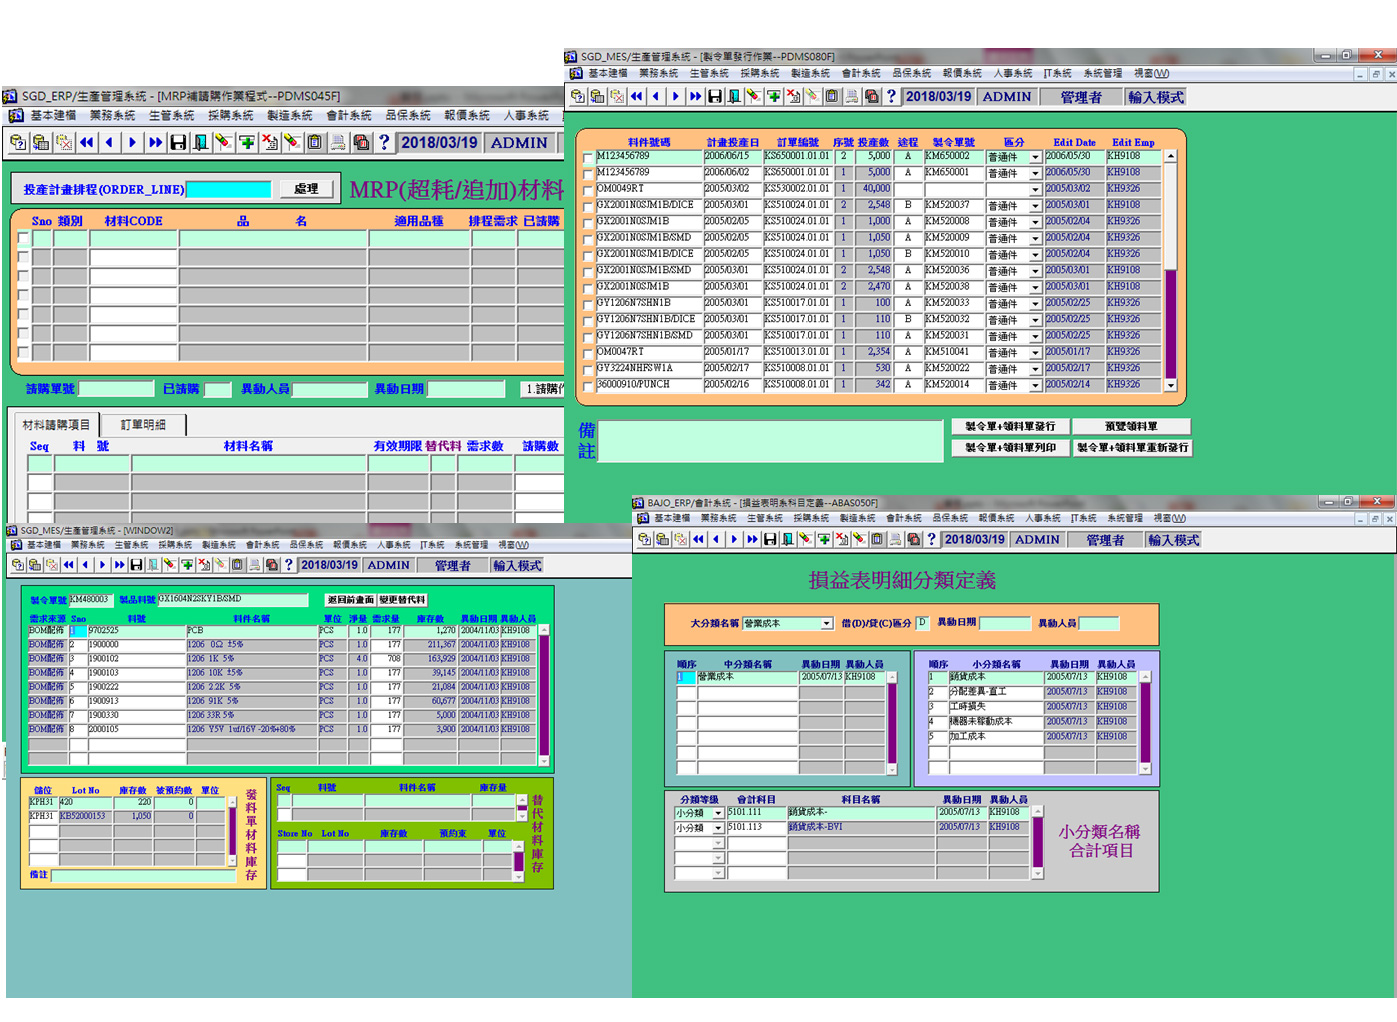Click green plus insert icon in ABAS050F toolbar
Screen dimensions: 1397x1022
[x=824, y=540]
